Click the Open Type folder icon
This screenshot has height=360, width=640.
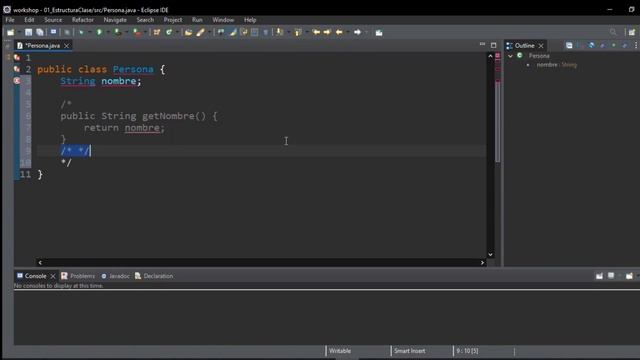click(188, 32)
